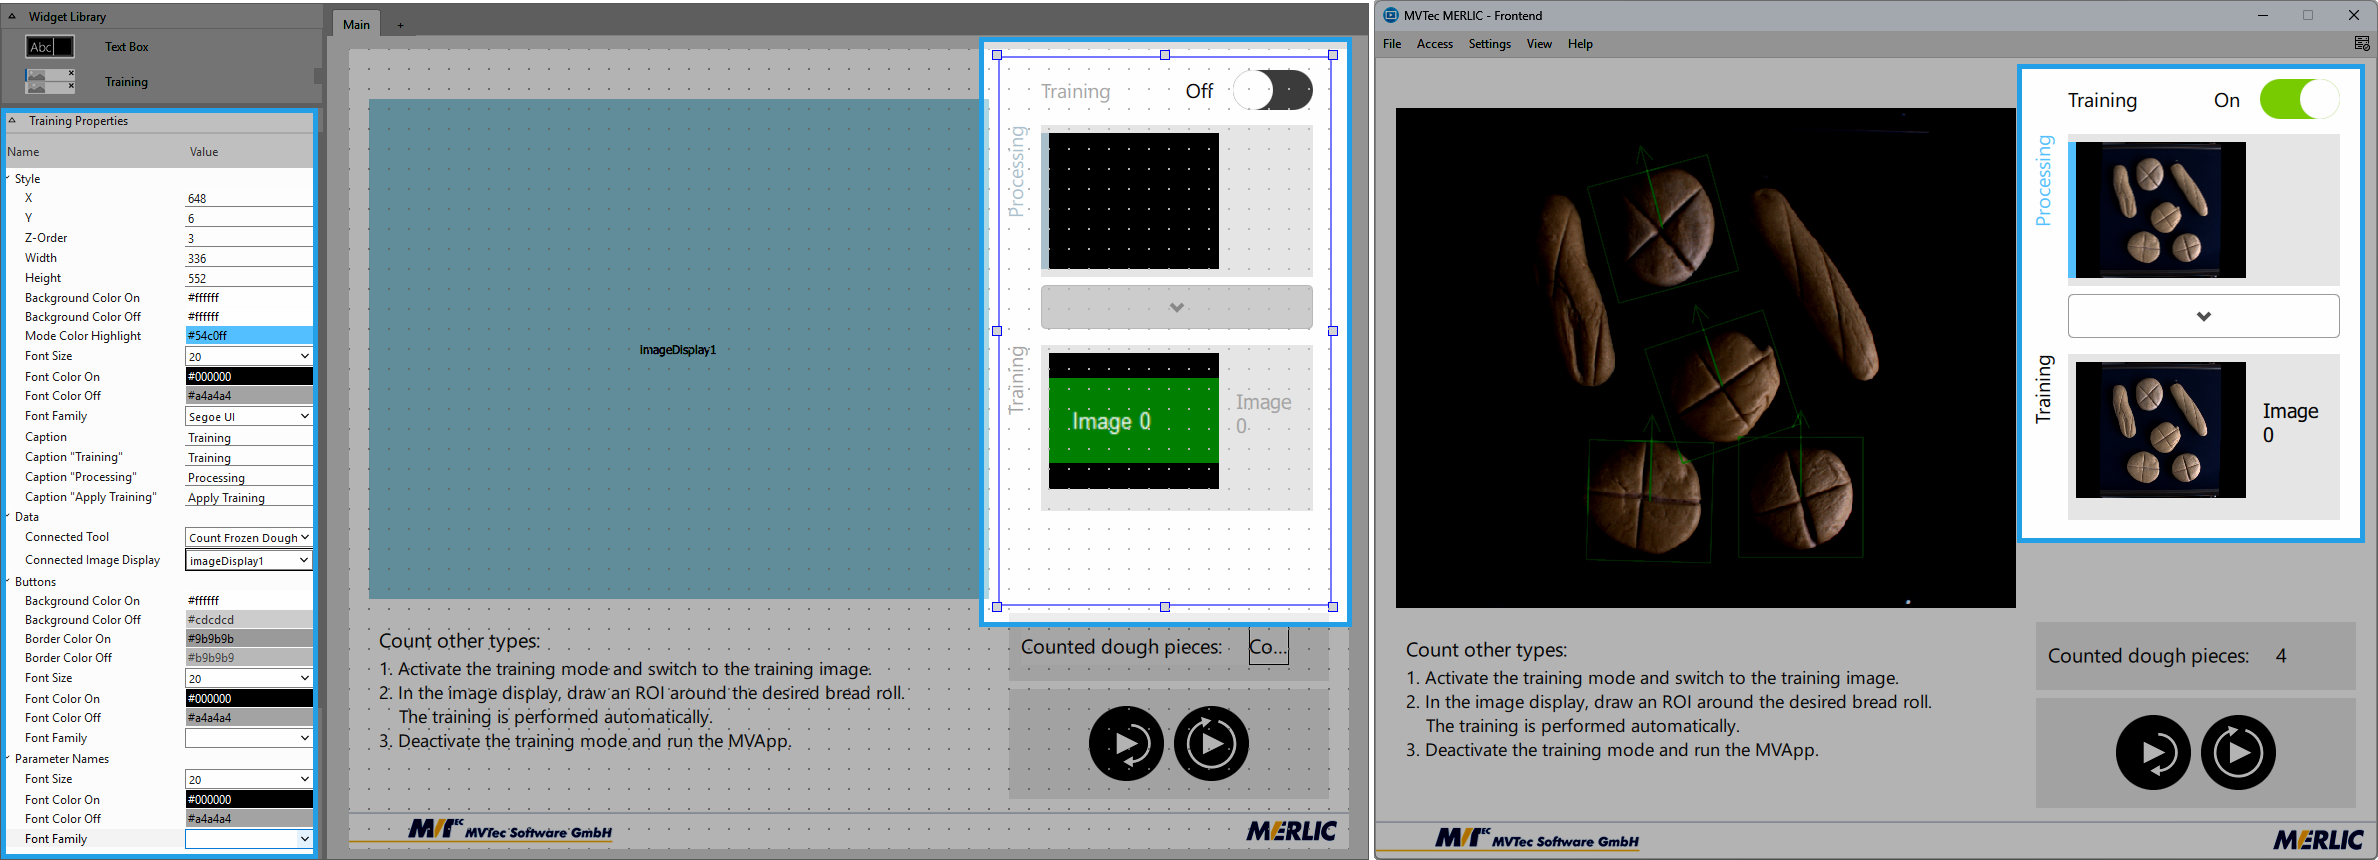Switch to the Main tab

tap(356, 25)
